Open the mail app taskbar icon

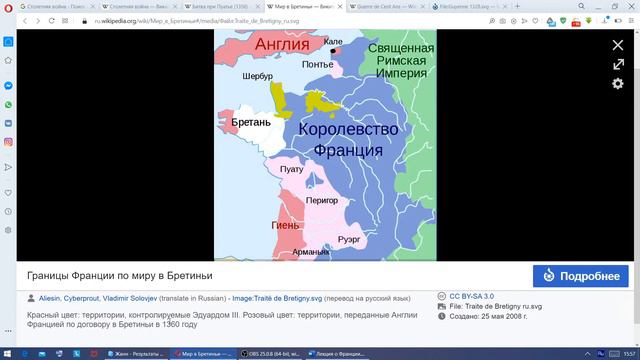point(42,354)
